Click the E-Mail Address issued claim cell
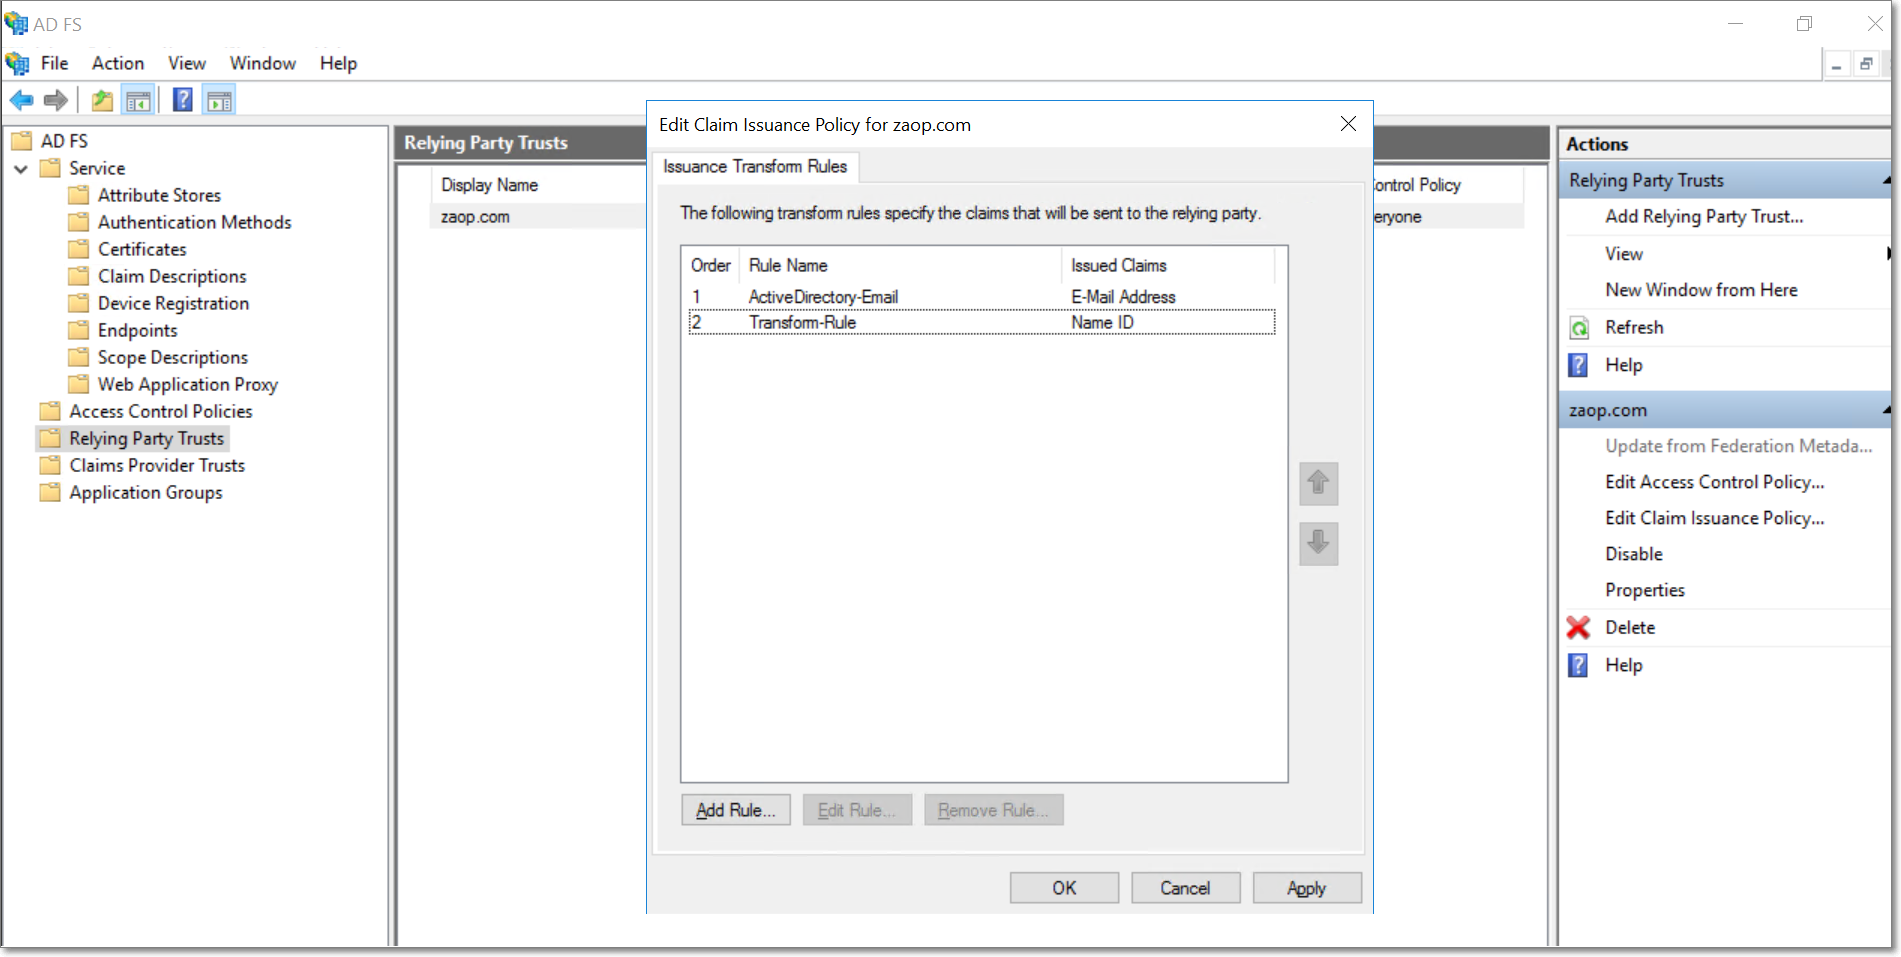Image resolution: width=1901 pixels, height=957 pixels. tap(1123, 297)
